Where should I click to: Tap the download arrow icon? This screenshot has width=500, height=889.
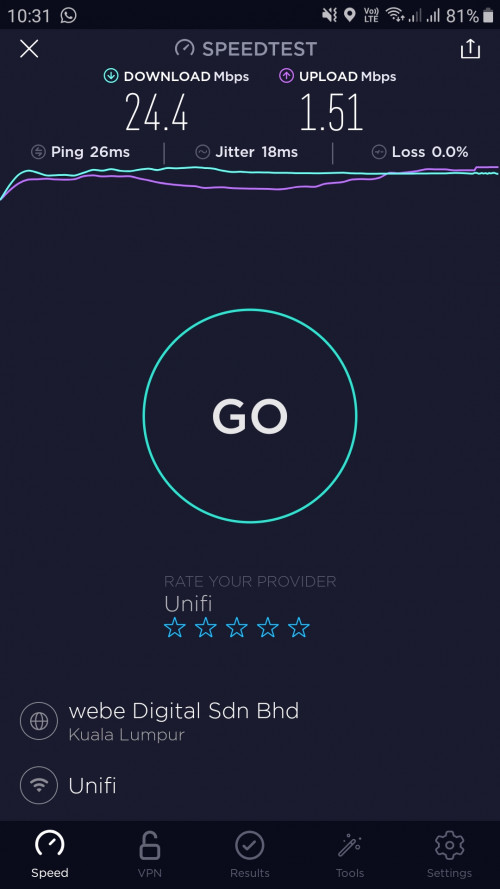click(111, 76)
